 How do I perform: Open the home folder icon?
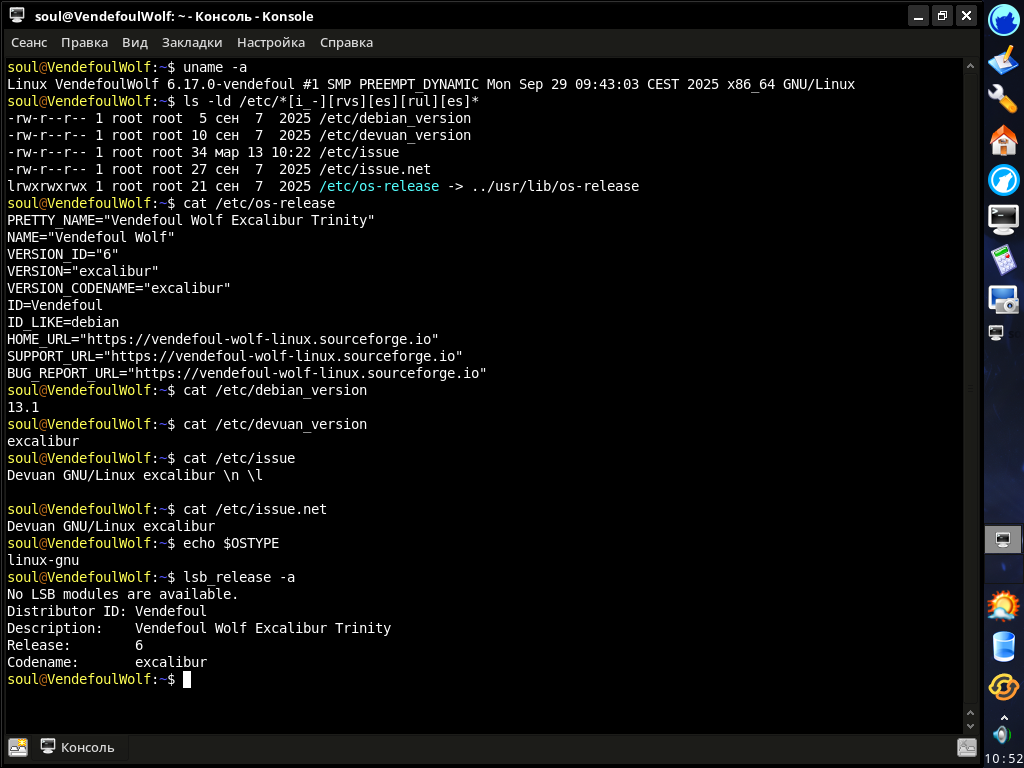coord(1003,140)
